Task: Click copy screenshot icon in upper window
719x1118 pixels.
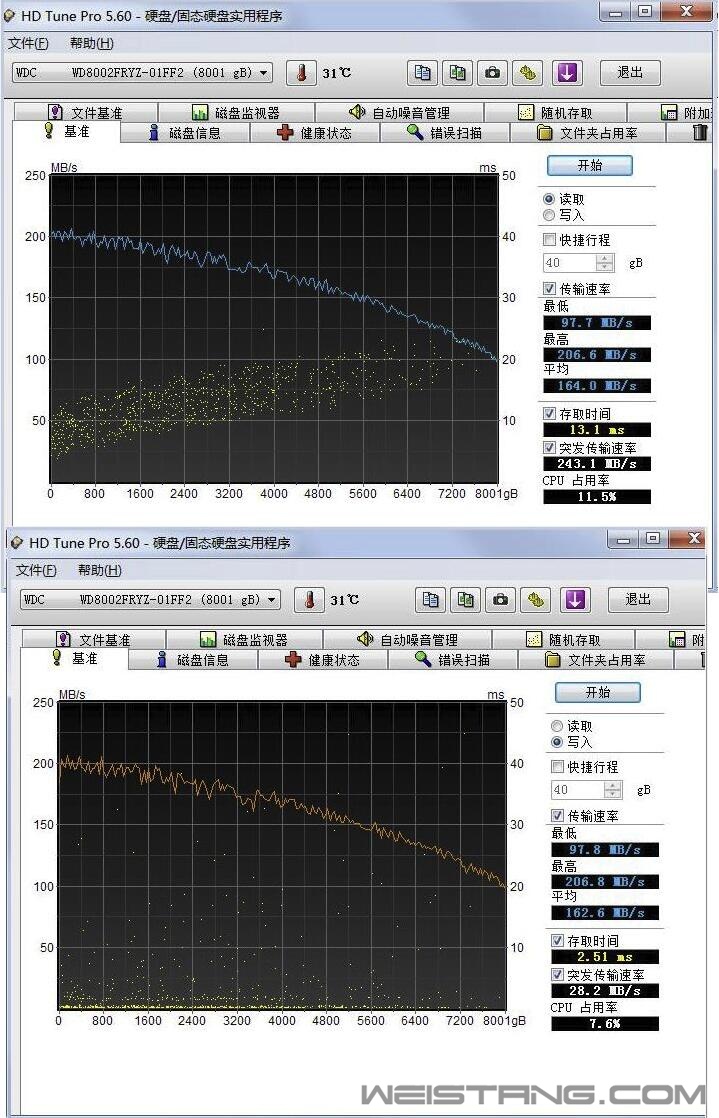Action: coord(457,73)
